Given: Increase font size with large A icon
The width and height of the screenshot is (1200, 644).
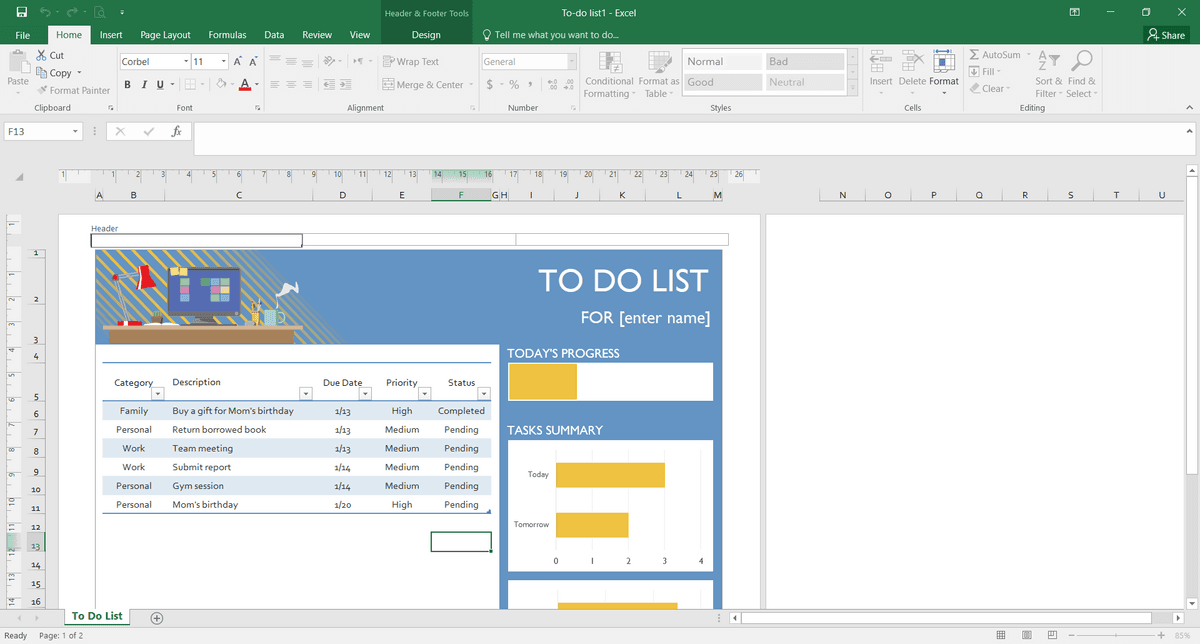Looking at the screenshot, I should pos(239,62).
